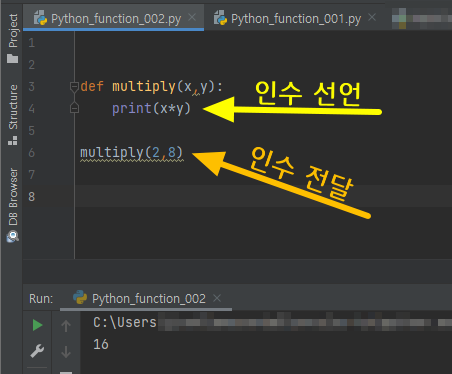The height and width of the screenshot is (374, 452).
Task: Click the Project folder icon in sidebar
Action: pyautogui.click(x=13, y=59)
